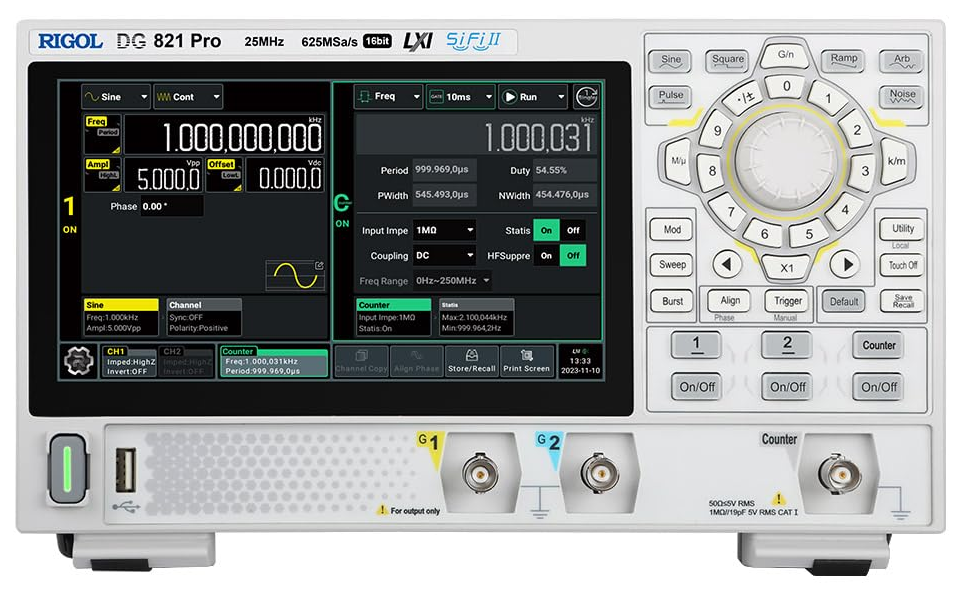Push the G/n unit key
This screenshot has width=976, height=609.
point(786,55)
